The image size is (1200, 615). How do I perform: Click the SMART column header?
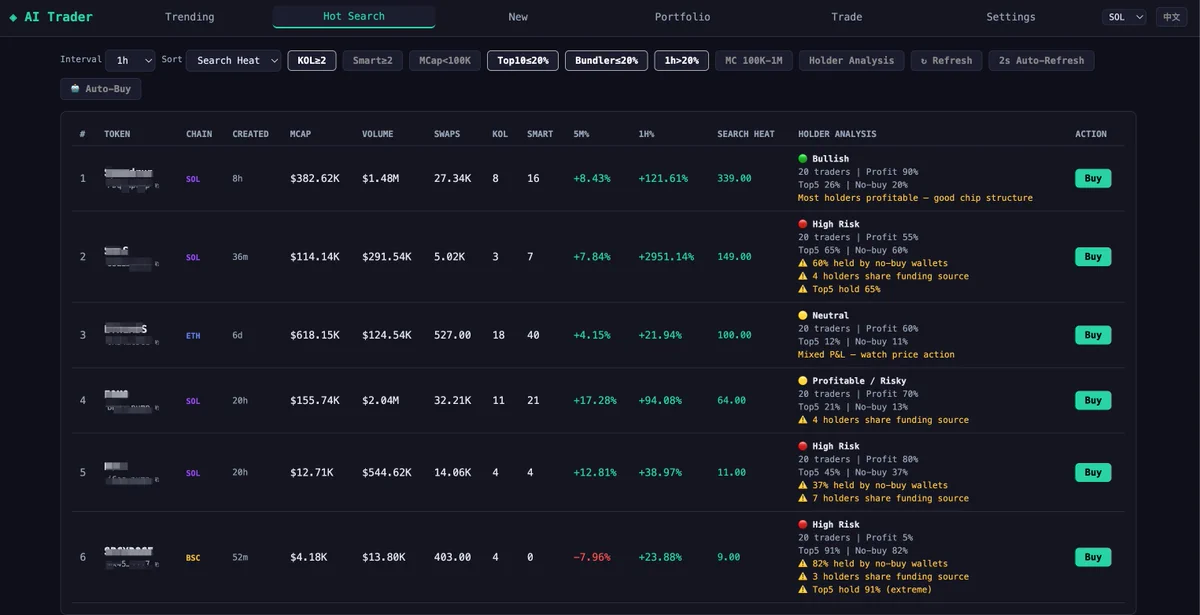coord(540,134)
